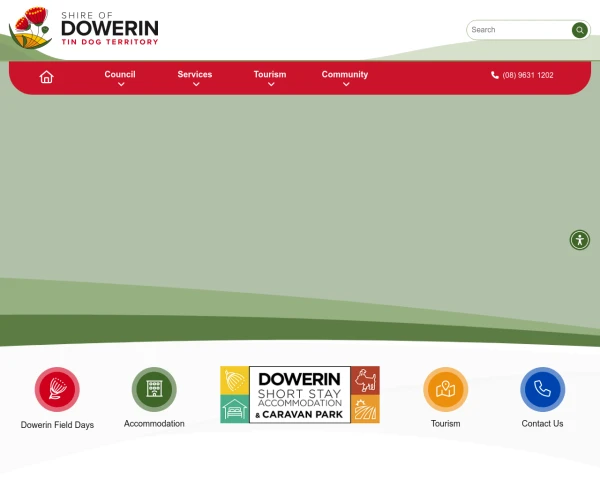The width and height of the screenshot is (600, 480).
Task: Expand the chevron under Services
Action: coord(196,84)
